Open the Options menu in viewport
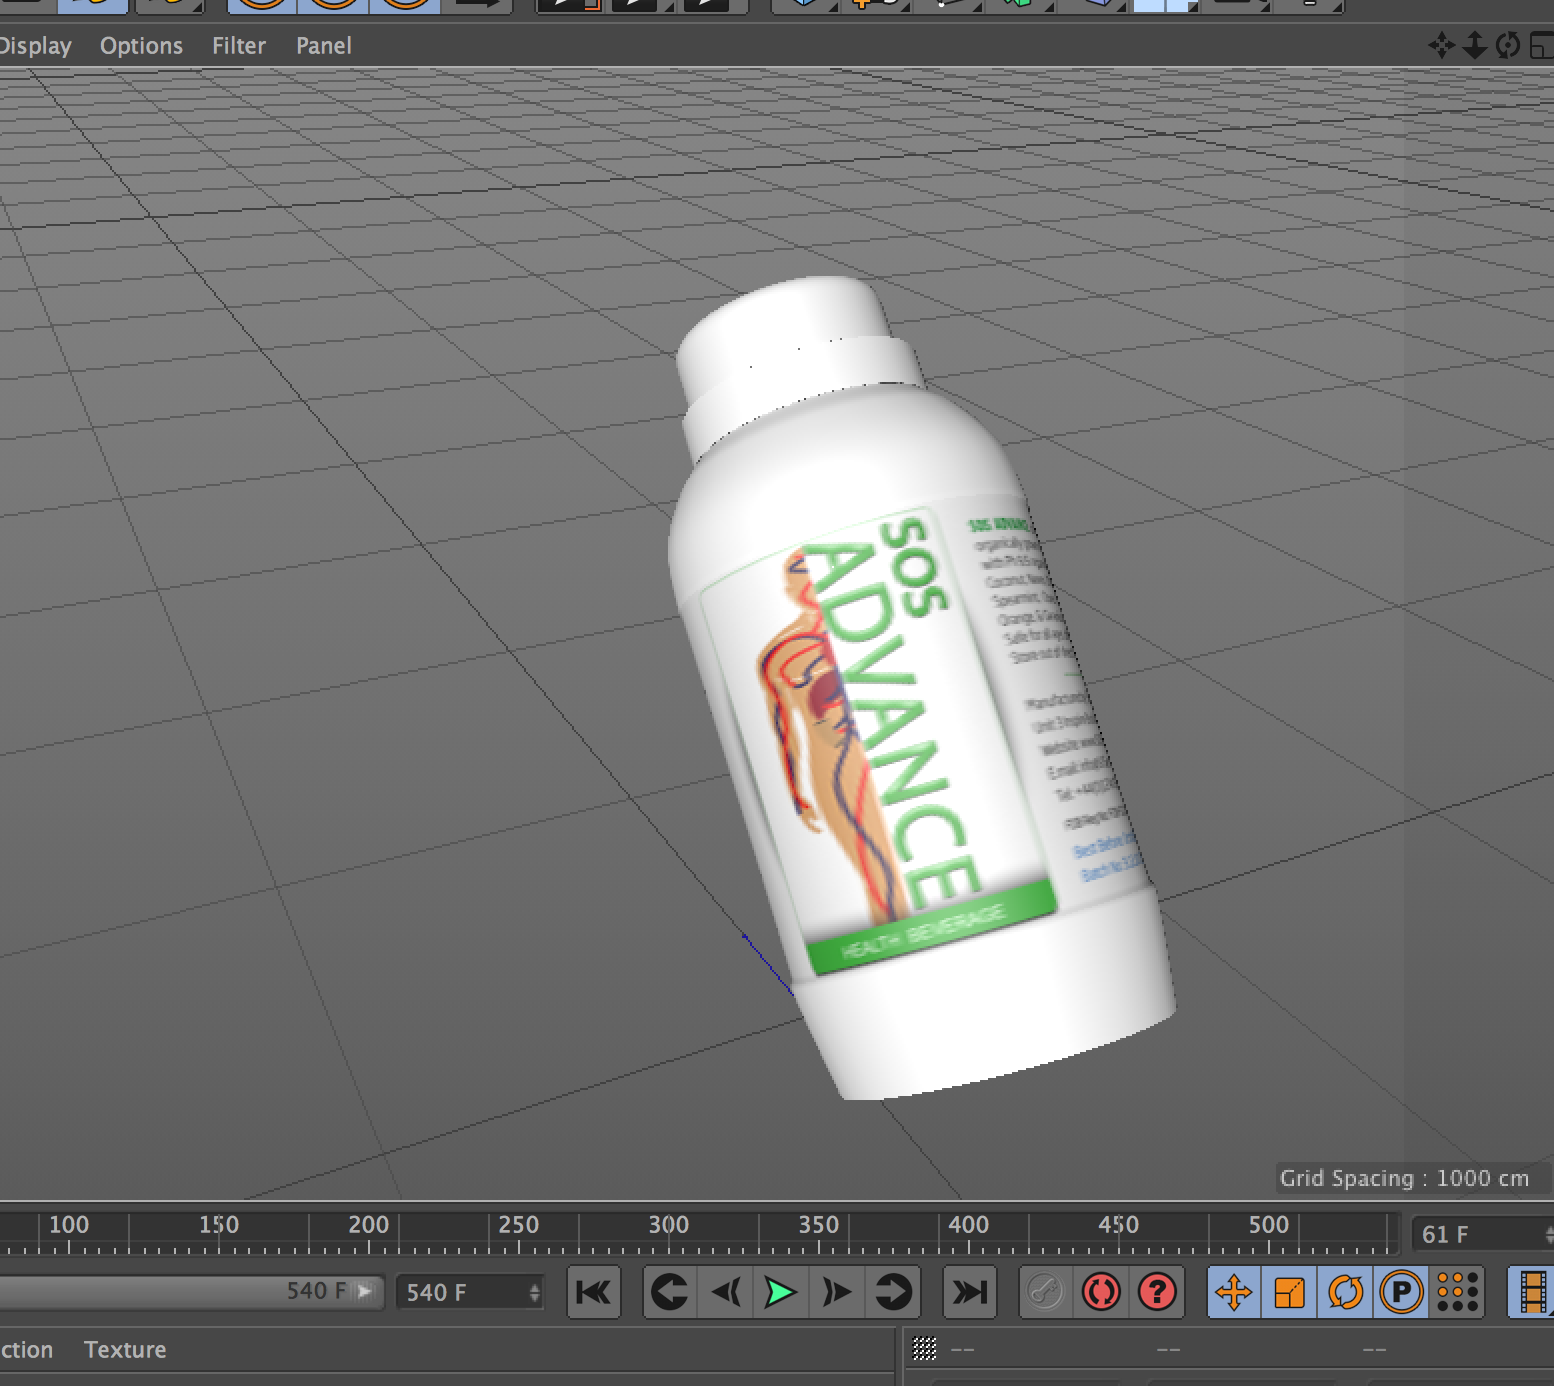The width and height of the screenshot is (1554, 1386). click(x=141, y=46)
